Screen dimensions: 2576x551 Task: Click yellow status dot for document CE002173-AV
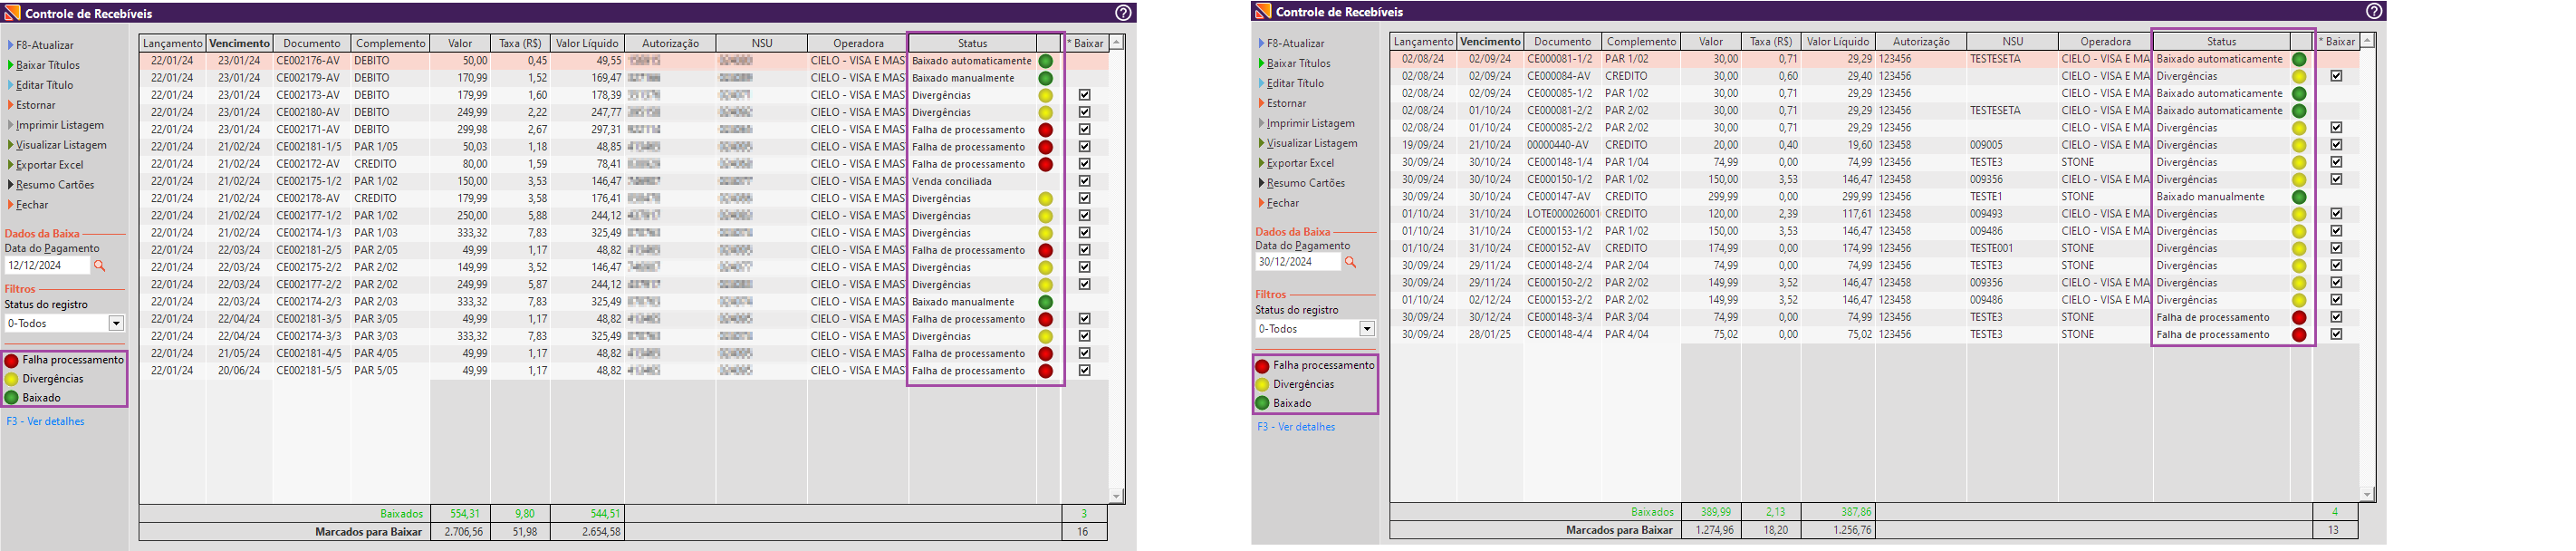[x=1046, y=95]
